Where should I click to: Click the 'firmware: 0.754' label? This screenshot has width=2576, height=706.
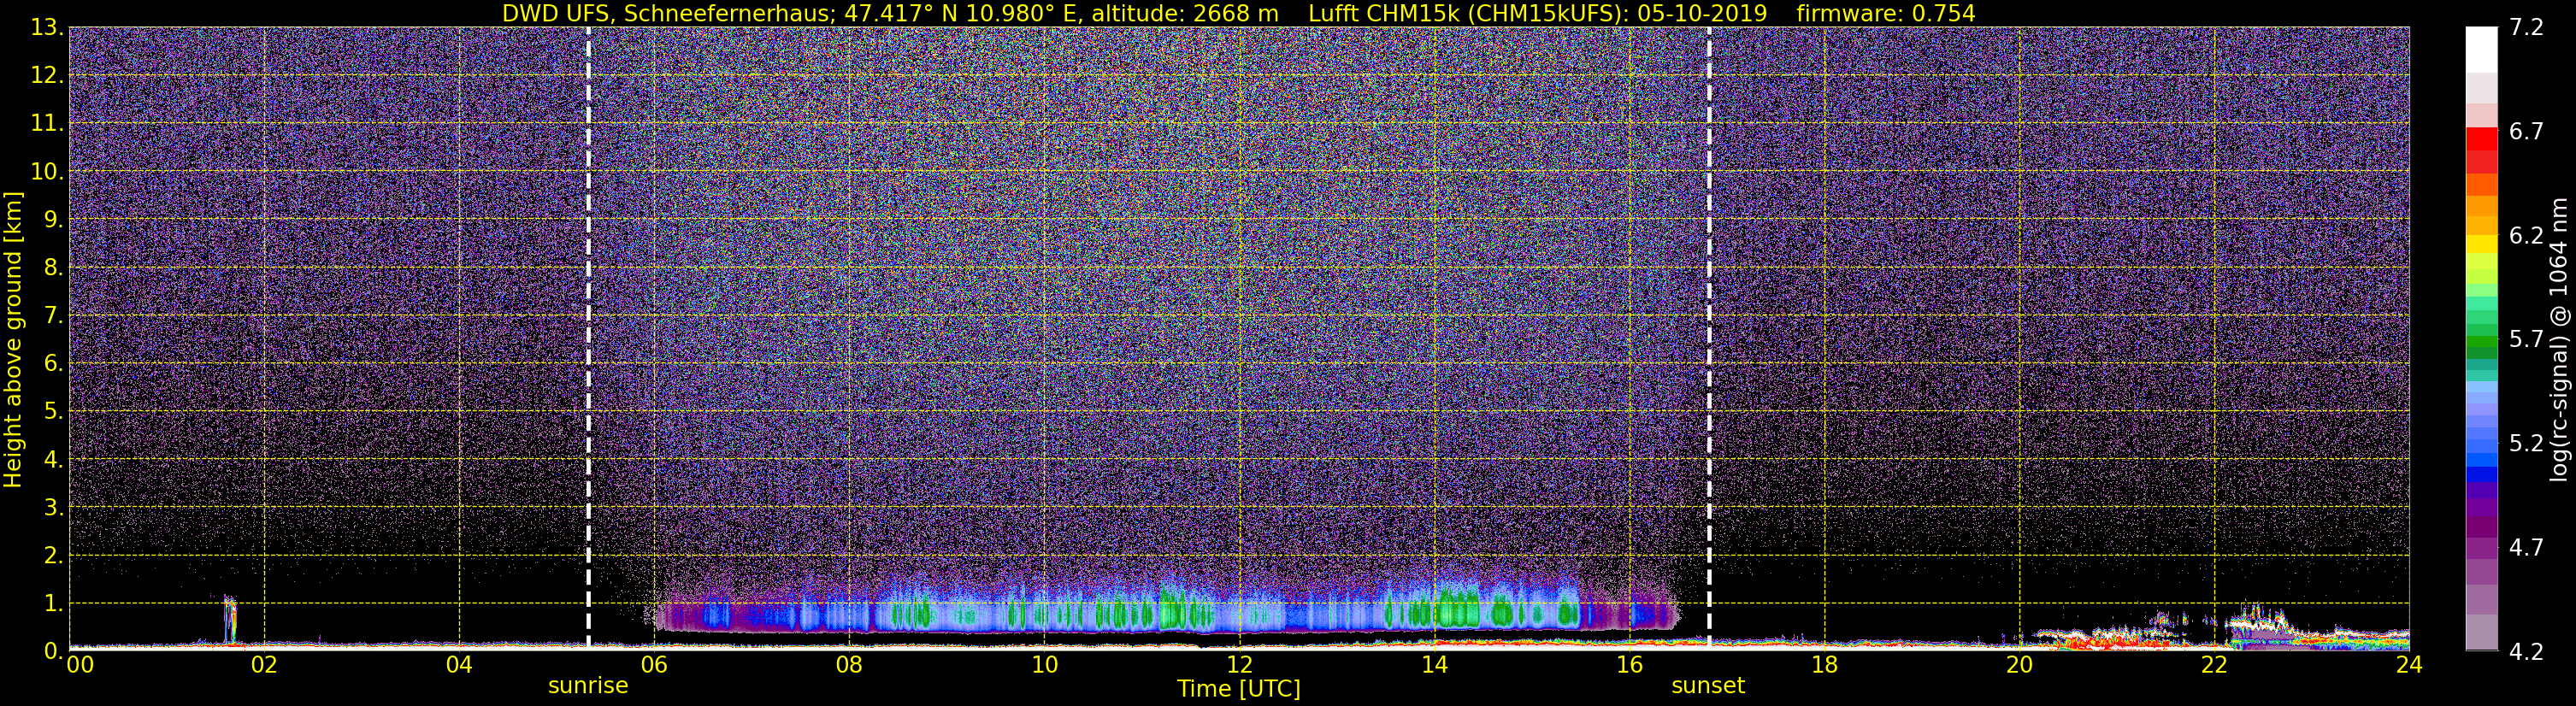click(x=1886, y=13)
